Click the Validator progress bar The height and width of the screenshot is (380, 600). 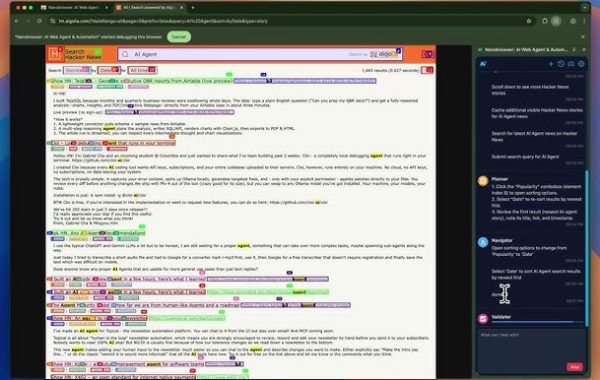click(x=536, y=322)
